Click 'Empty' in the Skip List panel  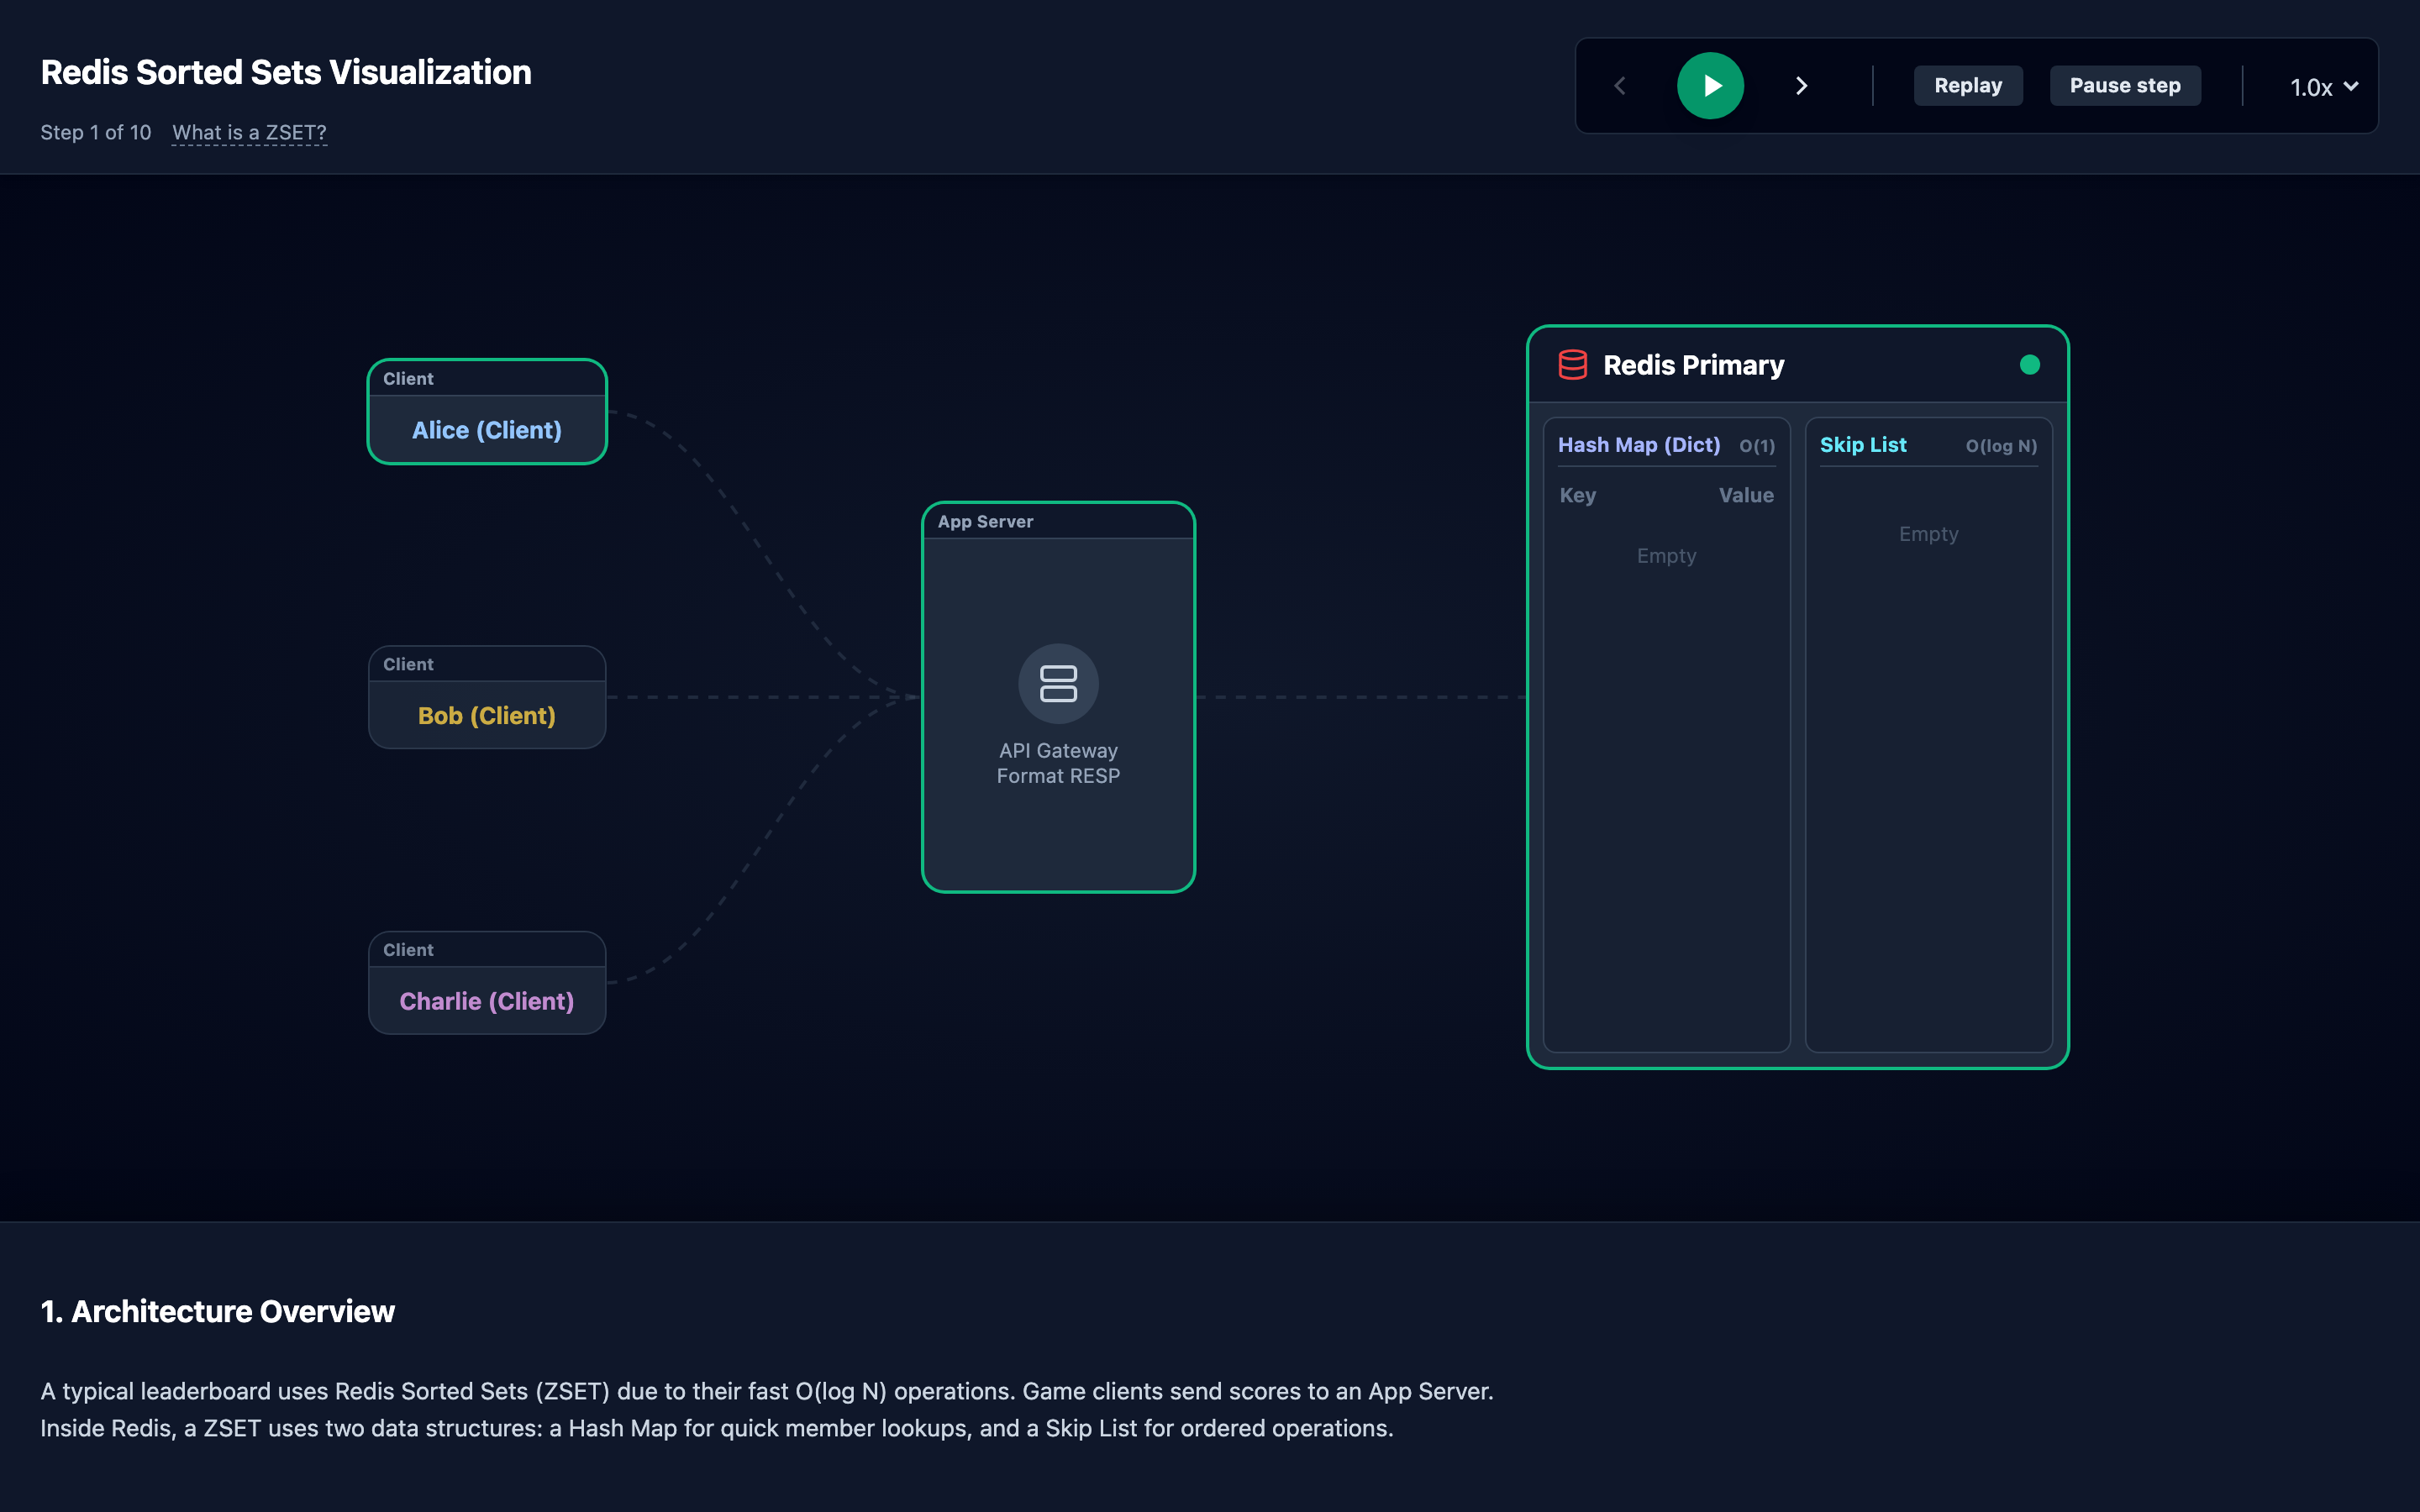click(1928, 534)
